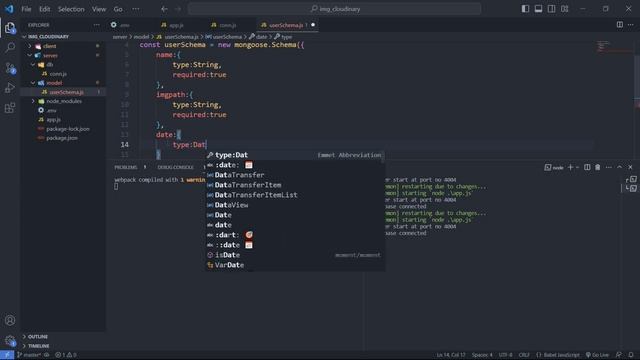Open editor More Actions ellipsis
The width and height of the screenshot is (640, 360).
631,25
